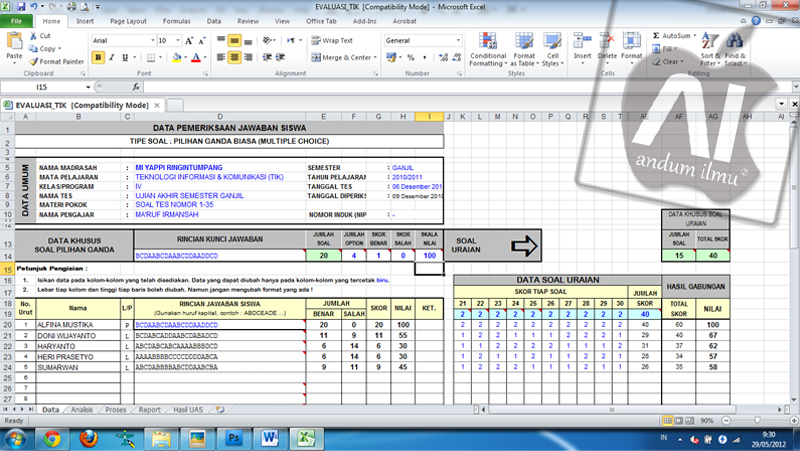
Task: Open Photoshop from the taskbar
Action: click(233, 438)
